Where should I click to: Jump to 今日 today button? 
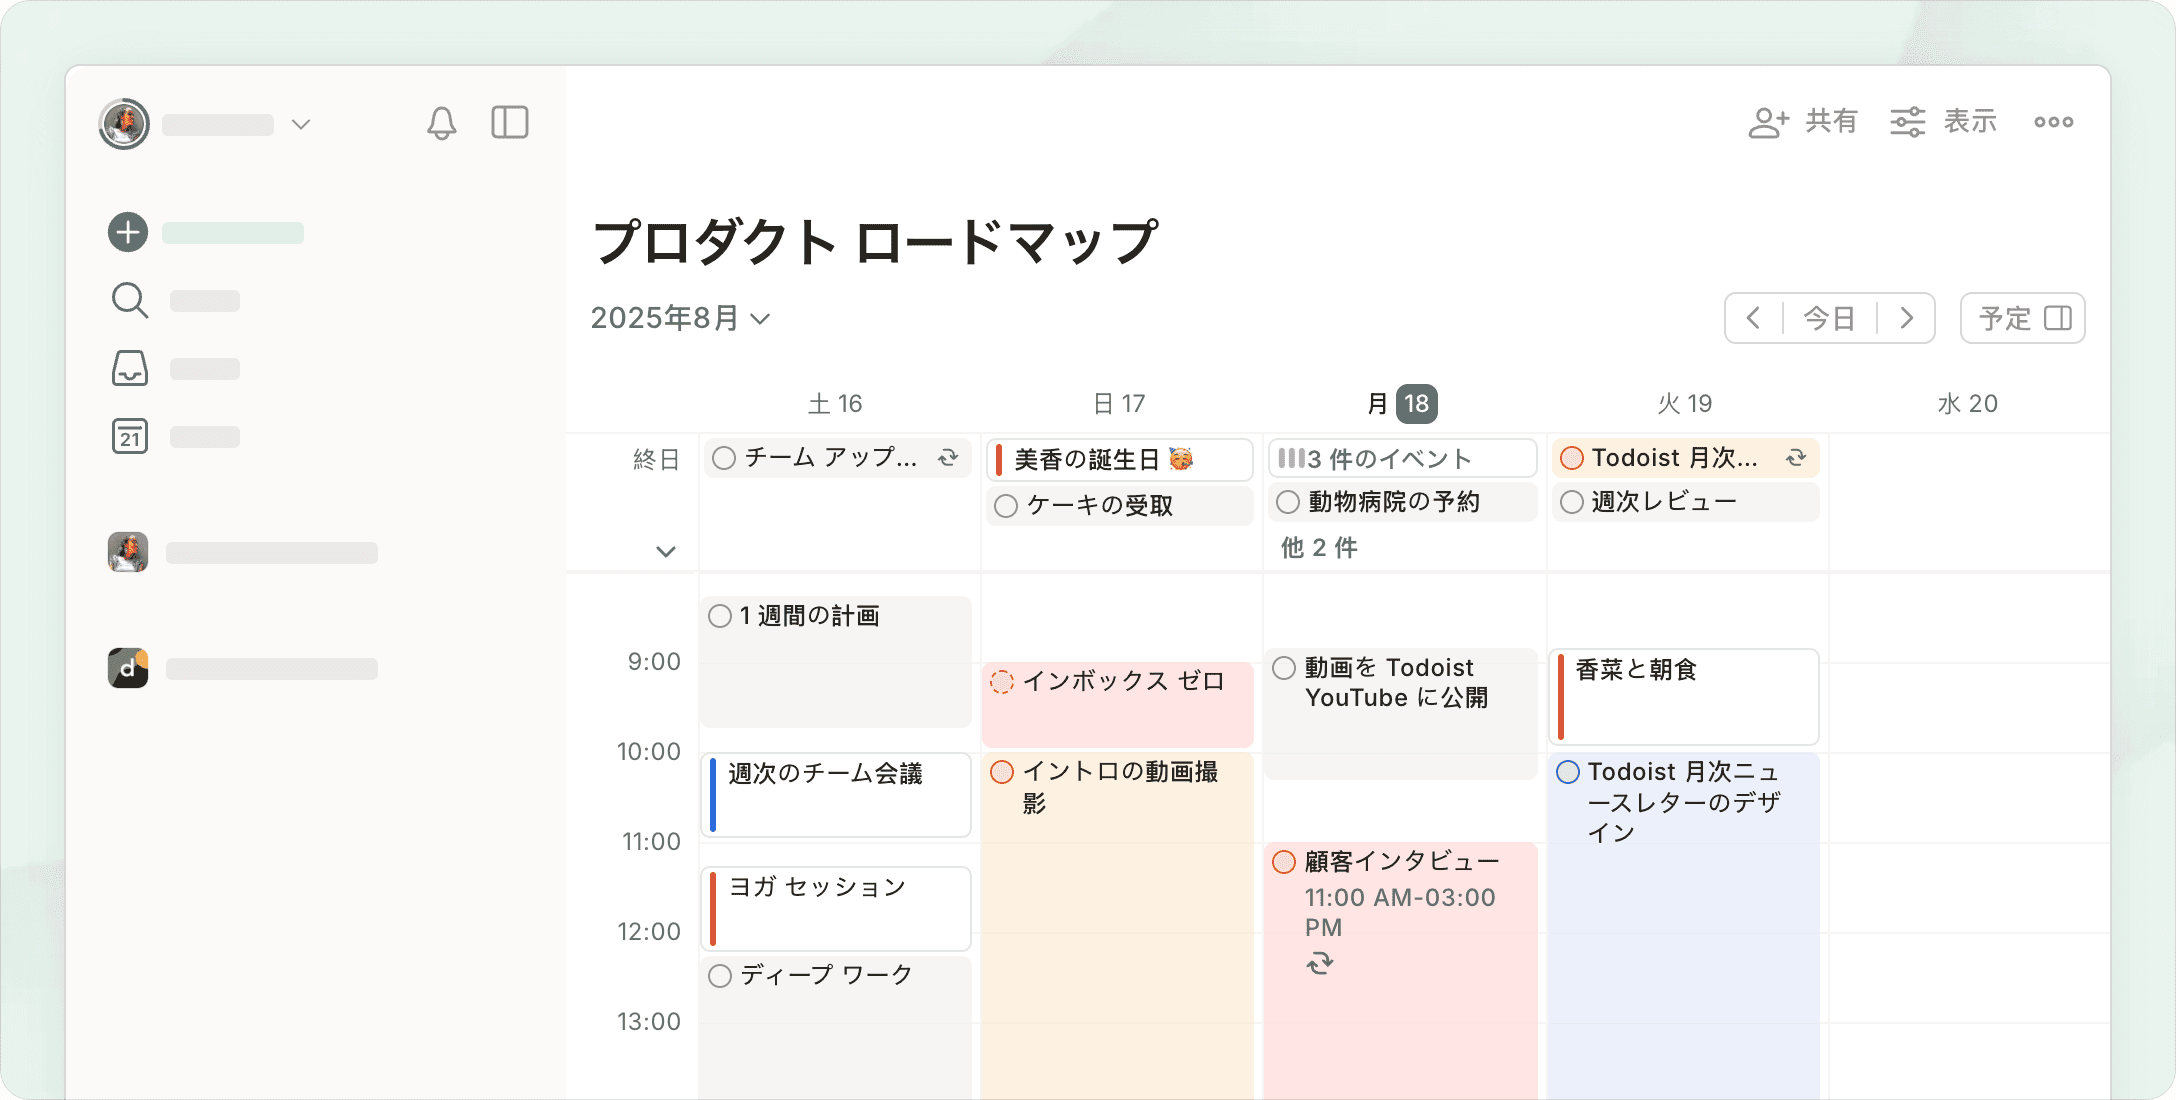tap(1829, 318)
